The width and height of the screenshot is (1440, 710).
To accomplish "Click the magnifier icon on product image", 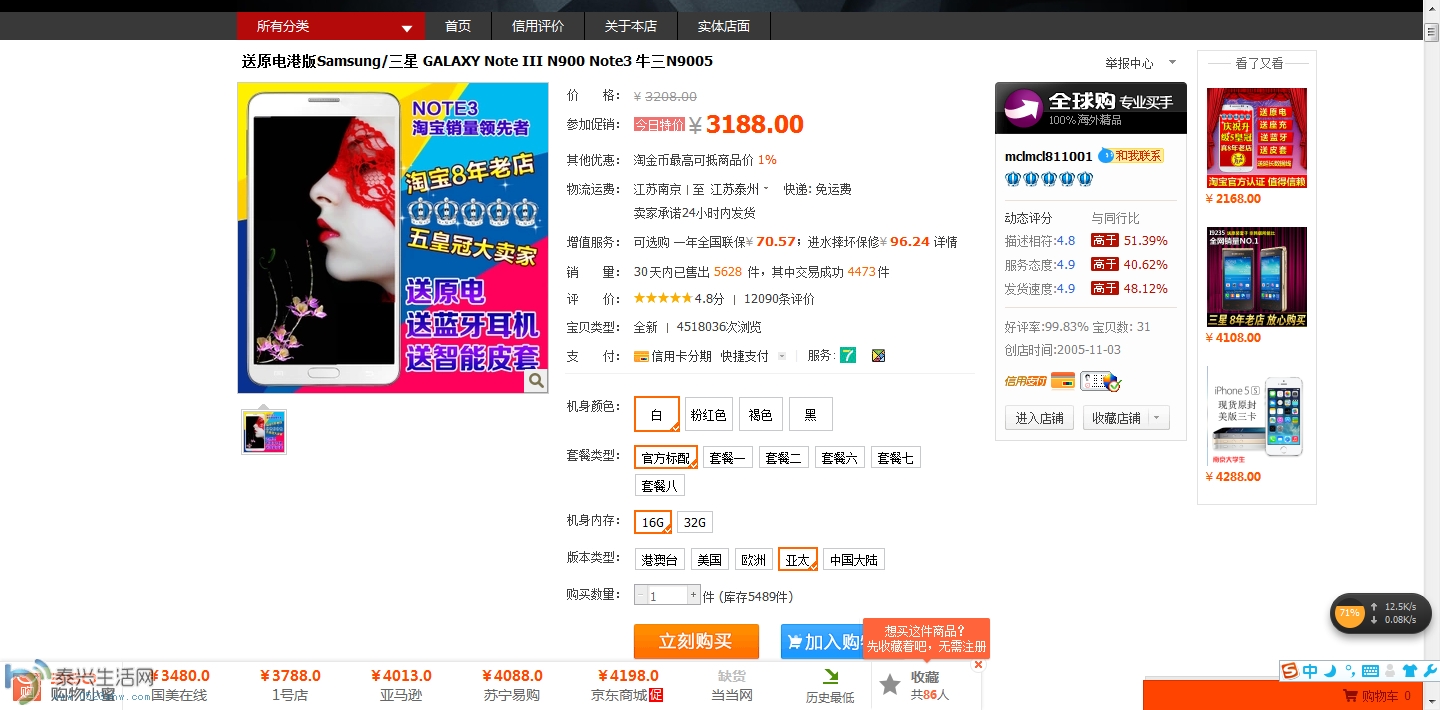I will 537,380.
